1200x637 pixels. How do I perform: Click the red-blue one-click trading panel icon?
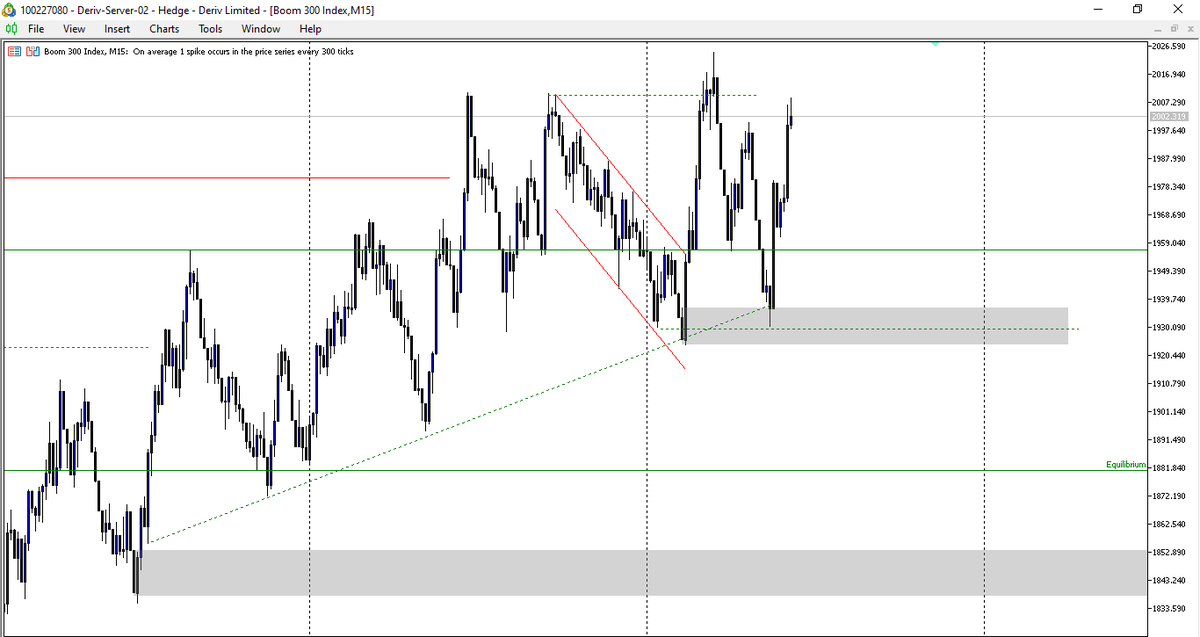tap(15, 51)
